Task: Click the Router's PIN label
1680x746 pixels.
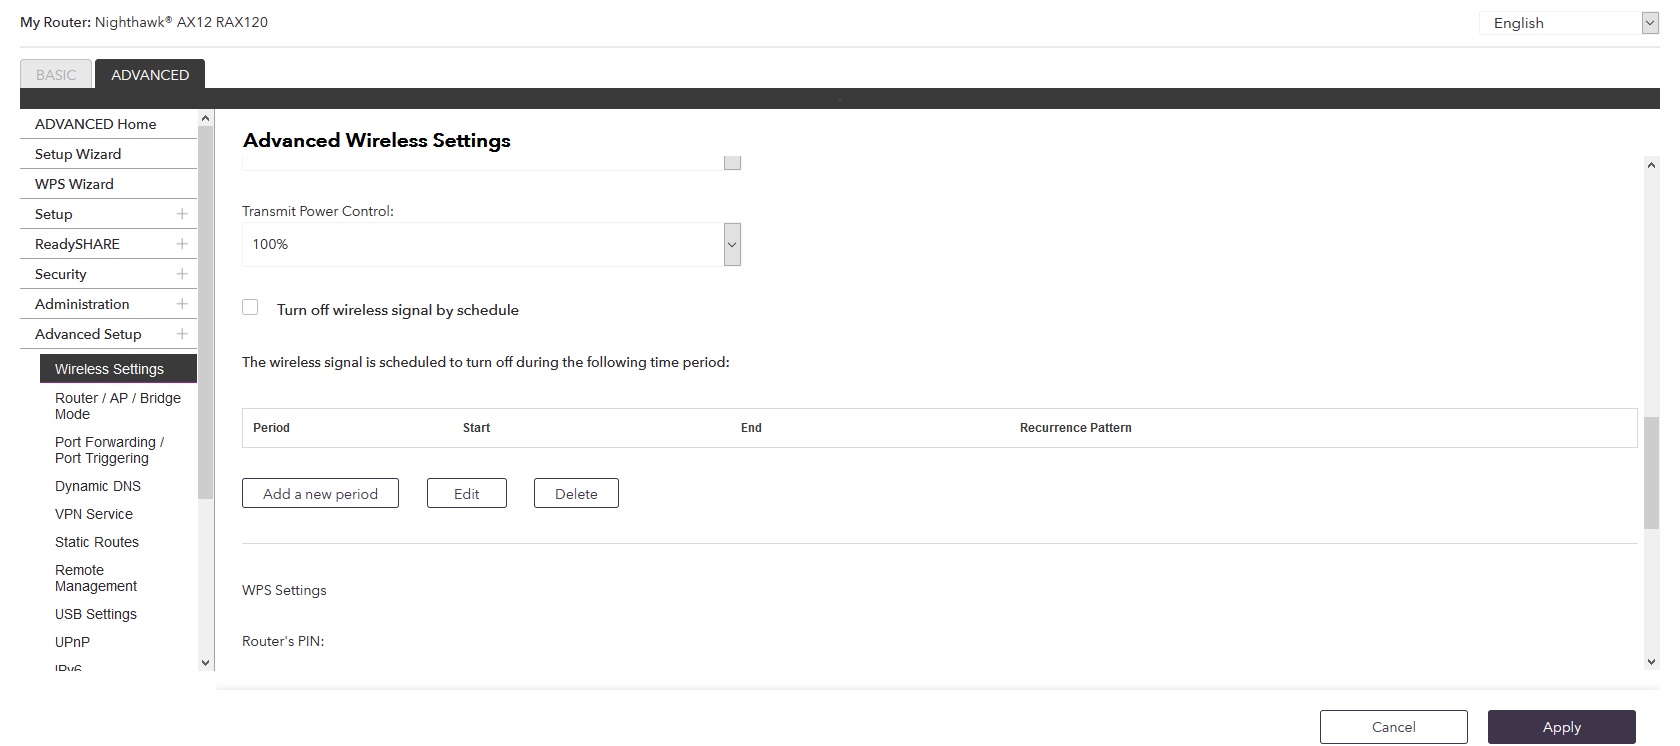Action: pos(283,641)
